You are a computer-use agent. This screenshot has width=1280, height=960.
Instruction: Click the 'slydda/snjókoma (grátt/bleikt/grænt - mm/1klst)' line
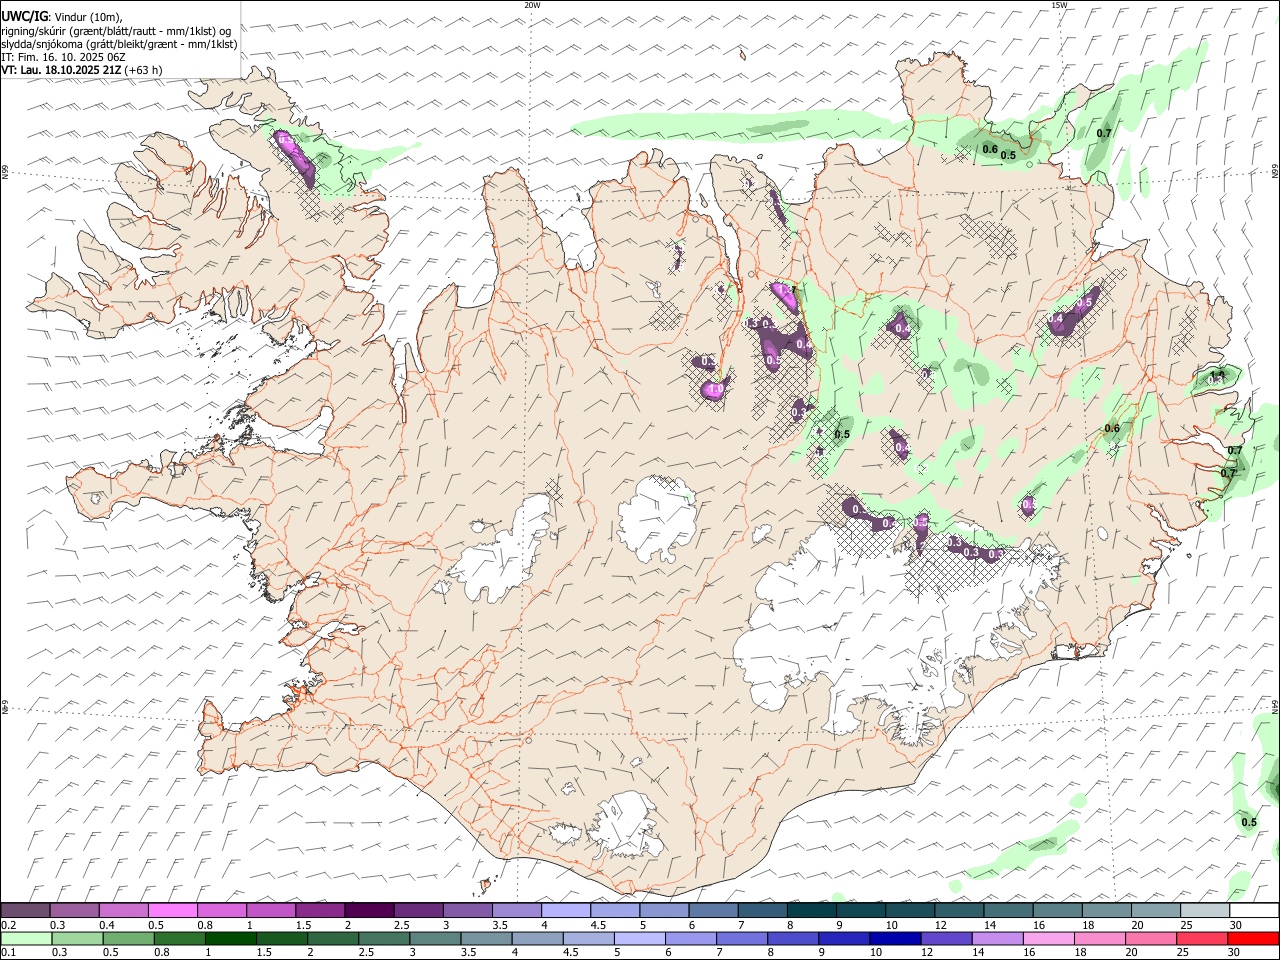pyautogui.click(x=119, y=44)
